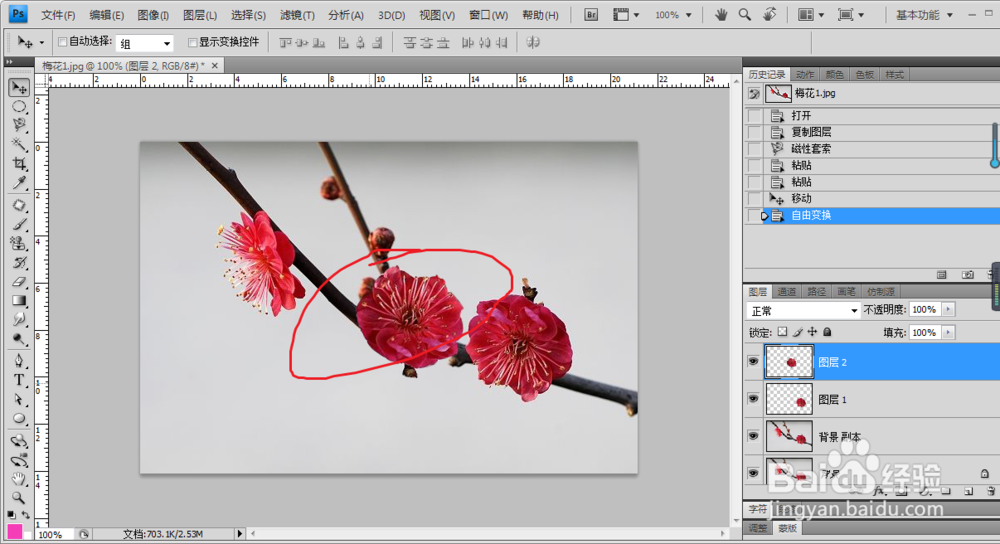Select the Magnetic Lasso tool

(19, 125)
